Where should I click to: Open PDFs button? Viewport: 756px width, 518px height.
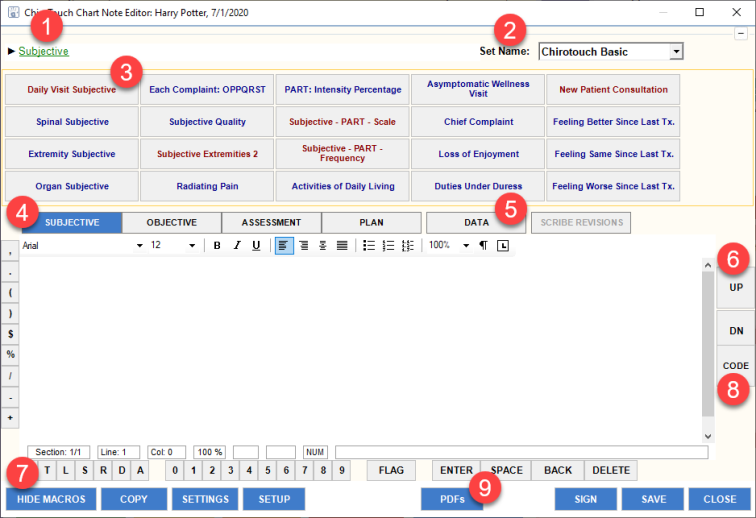[452, 499]
